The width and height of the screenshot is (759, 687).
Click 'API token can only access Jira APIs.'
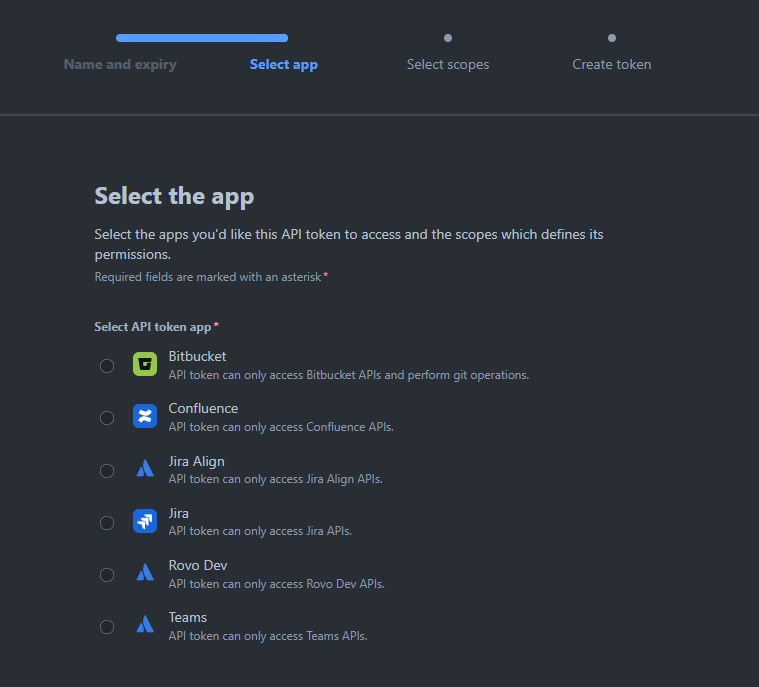click(260, 531)
